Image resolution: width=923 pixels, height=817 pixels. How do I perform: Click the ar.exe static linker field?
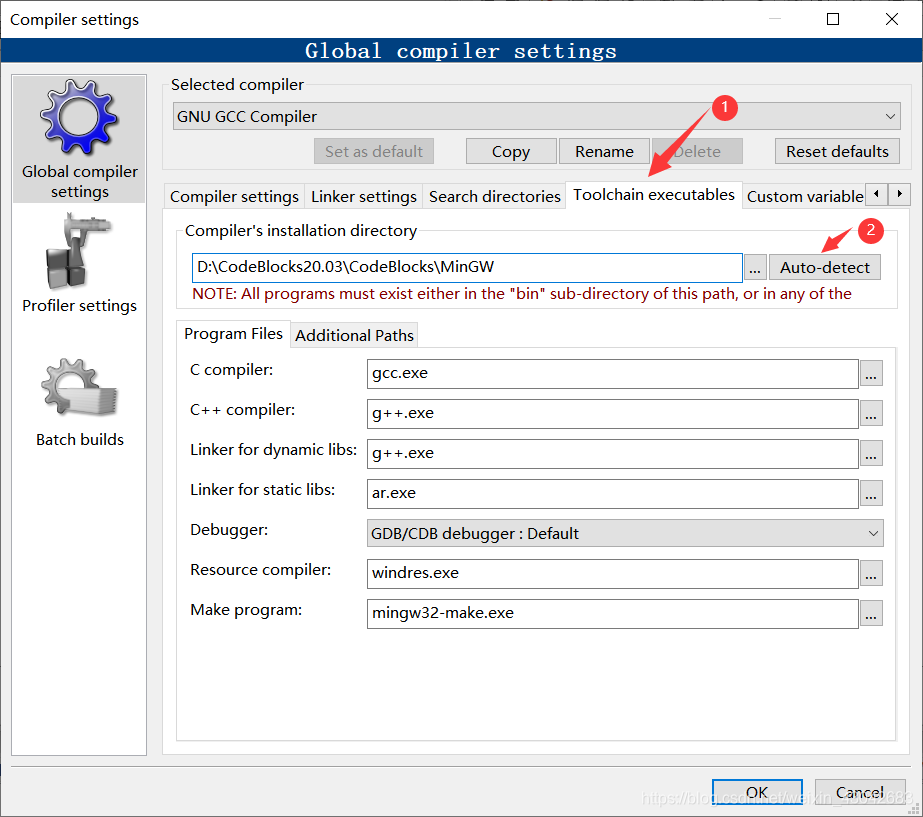tap(612, 493)
